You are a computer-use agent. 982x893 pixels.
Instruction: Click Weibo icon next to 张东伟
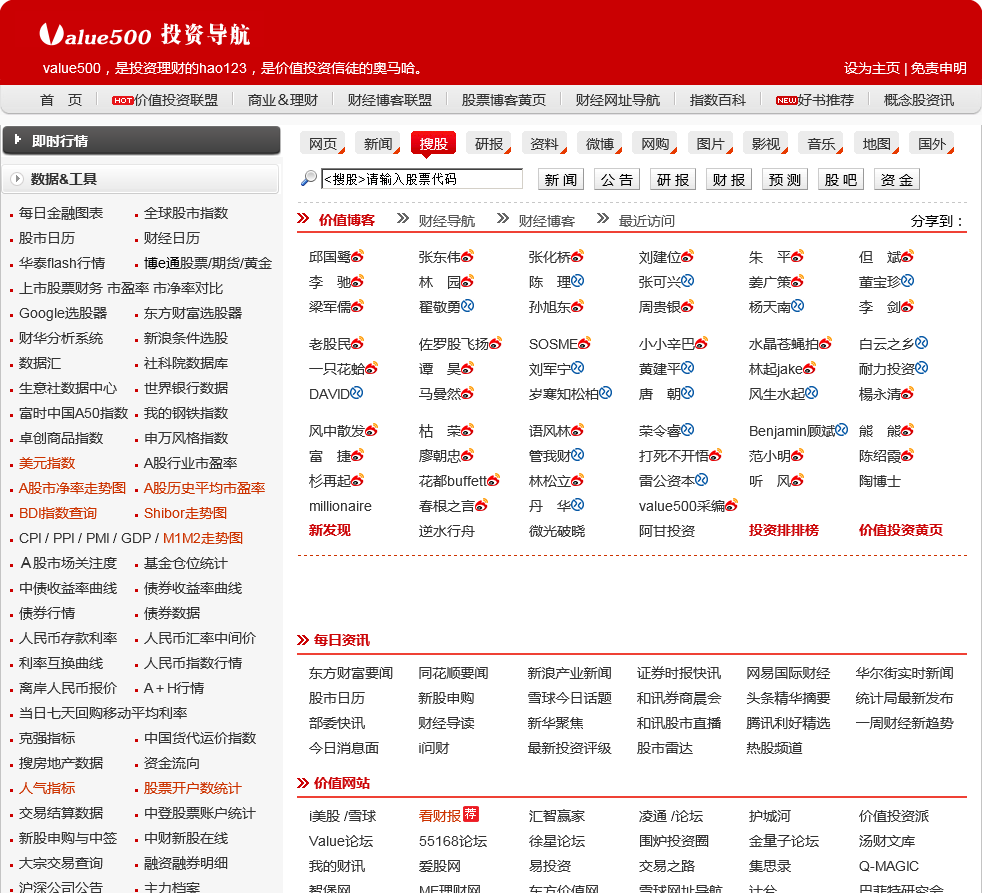[x=467, y=256]
